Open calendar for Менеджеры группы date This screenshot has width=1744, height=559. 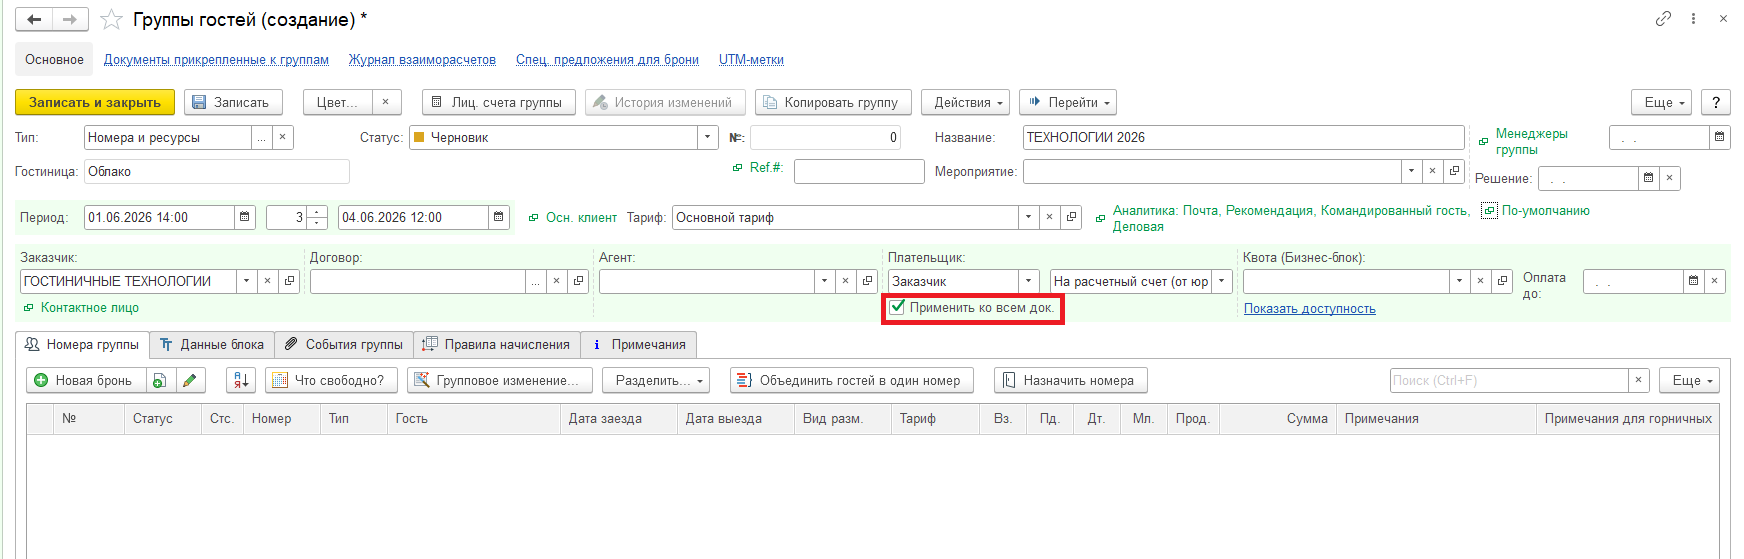pos(1720,137)
